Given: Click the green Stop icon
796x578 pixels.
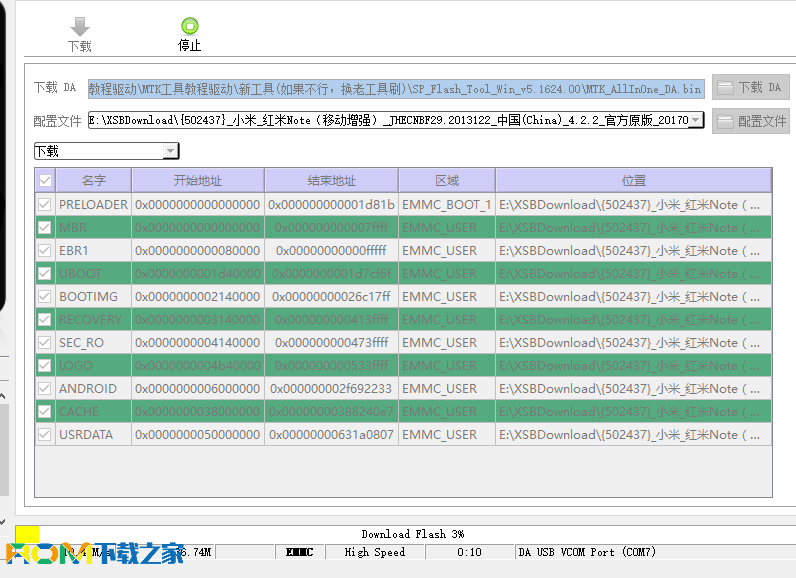Looking at the screenshot, I should pyautogui.click(x=190, y=25).
